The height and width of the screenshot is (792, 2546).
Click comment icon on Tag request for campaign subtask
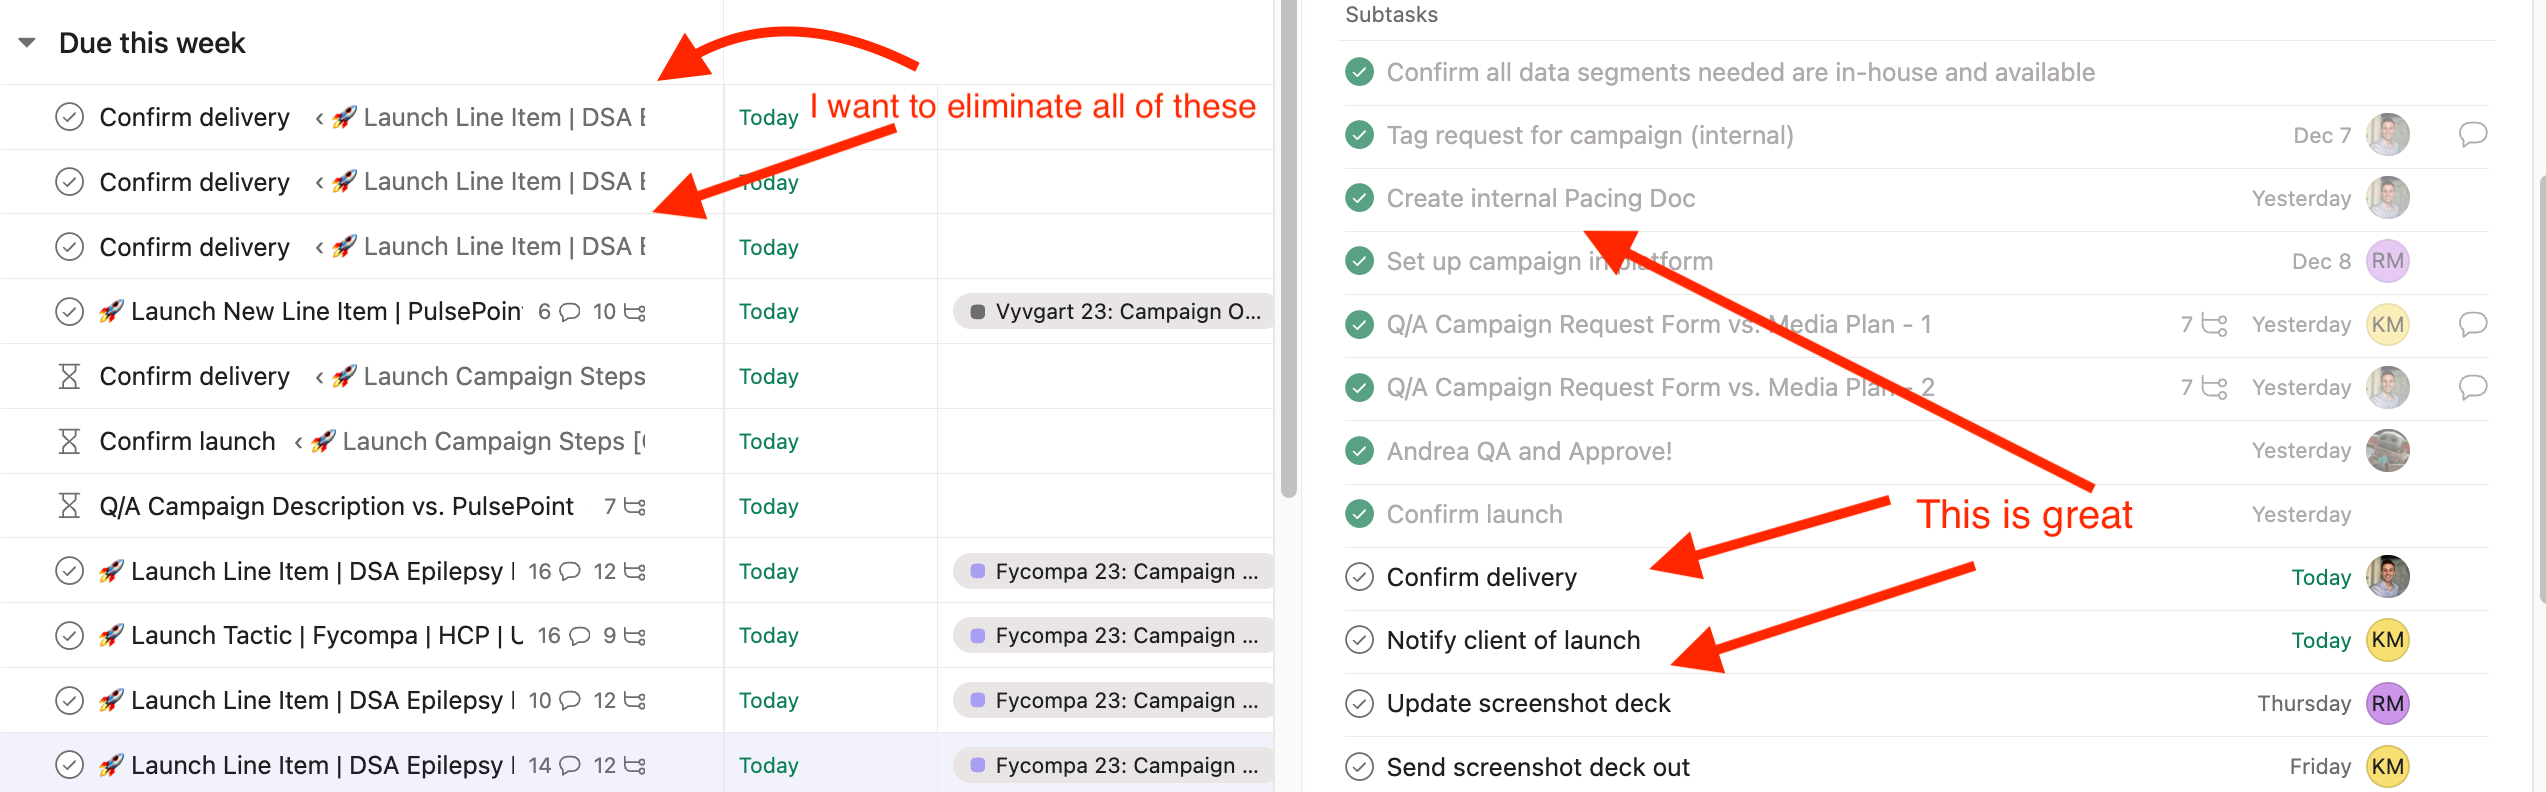(2473, 134)
